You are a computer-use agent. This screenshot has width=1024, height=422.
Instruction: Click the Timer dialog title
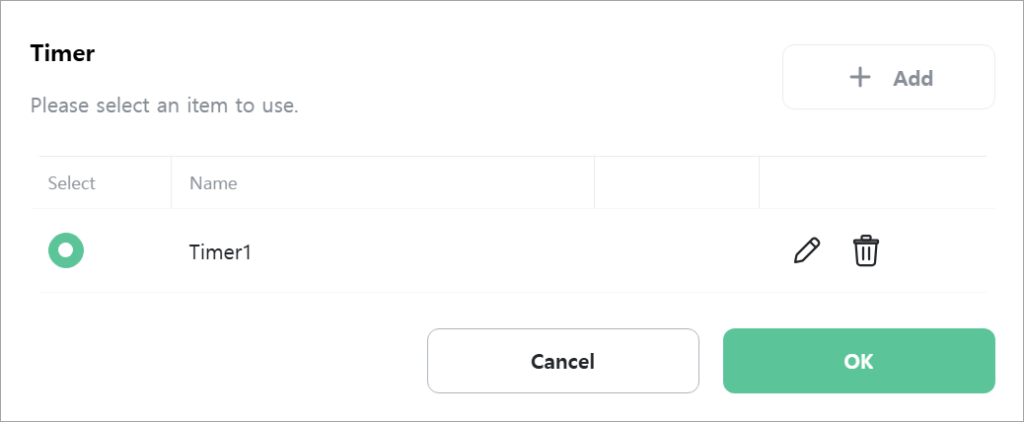pos(63,54)
